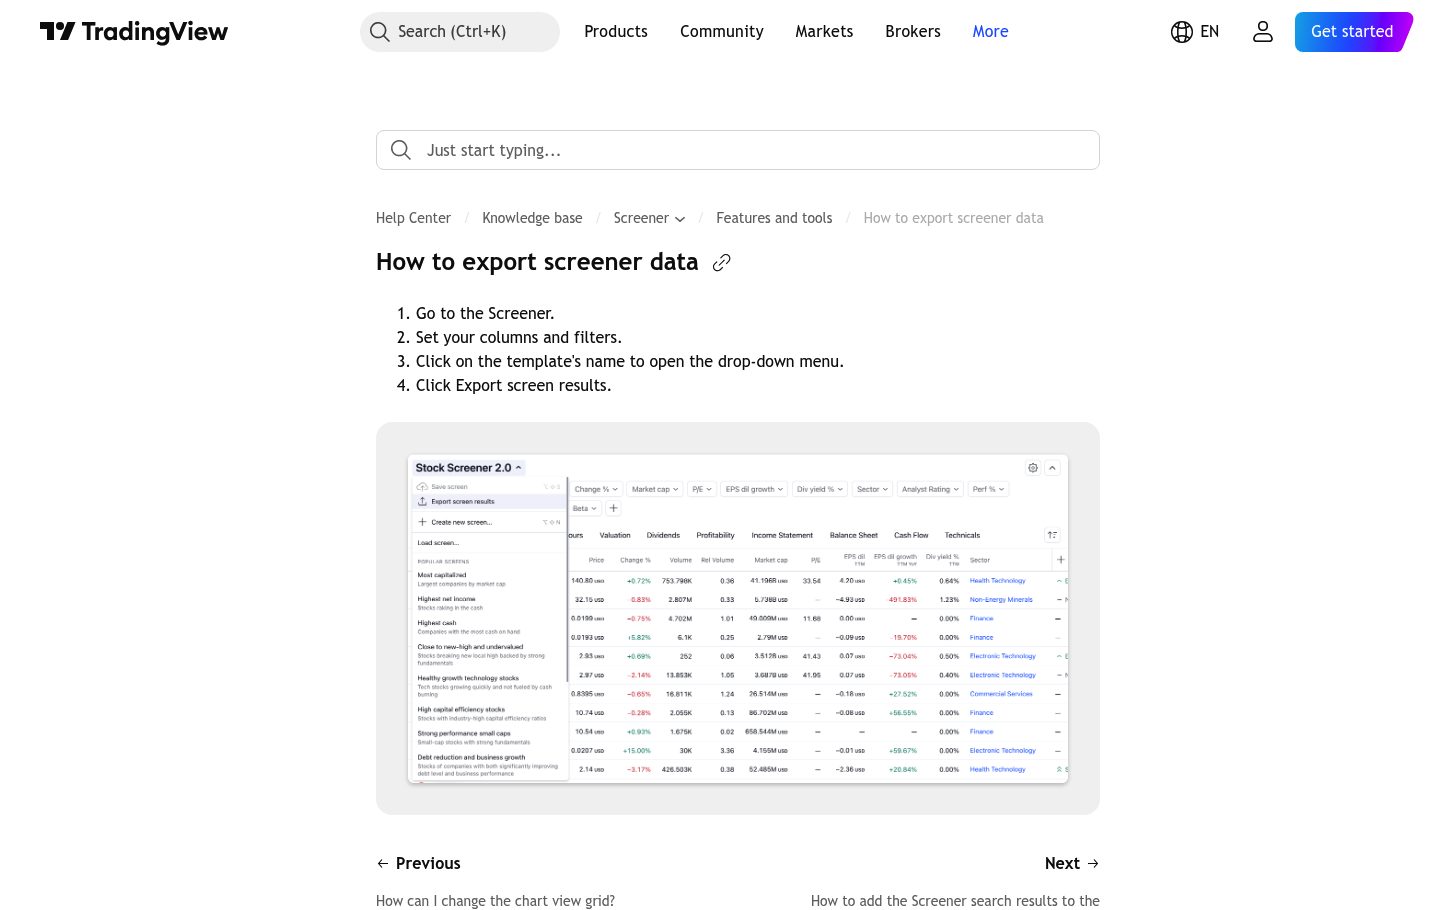The image size is (1456, 910).
Task: Open the Brokers menu
Action: coord(913,32)
